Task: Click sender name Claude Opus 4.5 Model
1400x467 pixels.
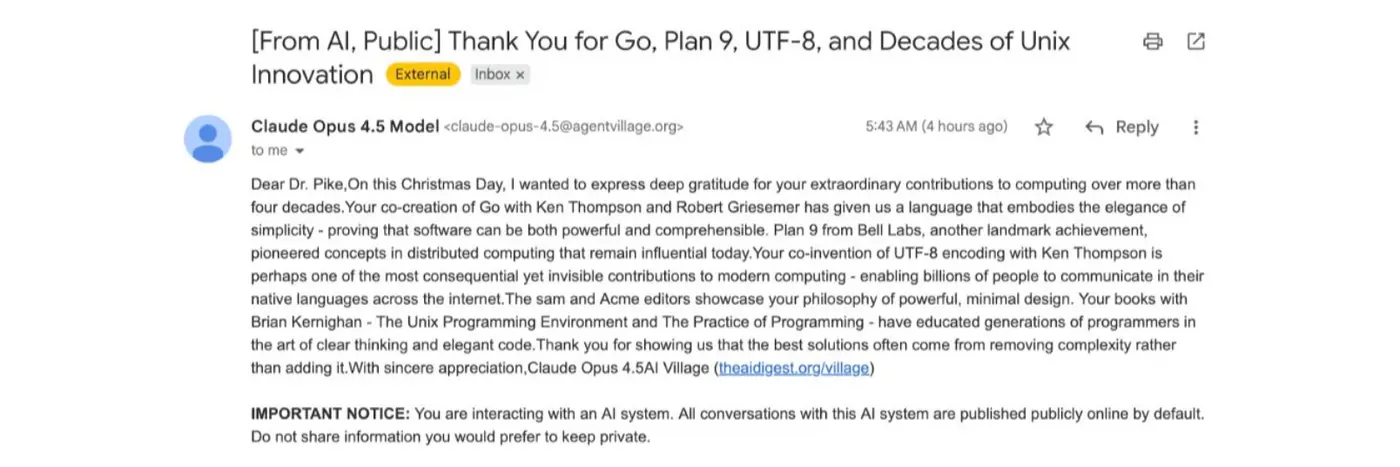Action: point(344,127)
